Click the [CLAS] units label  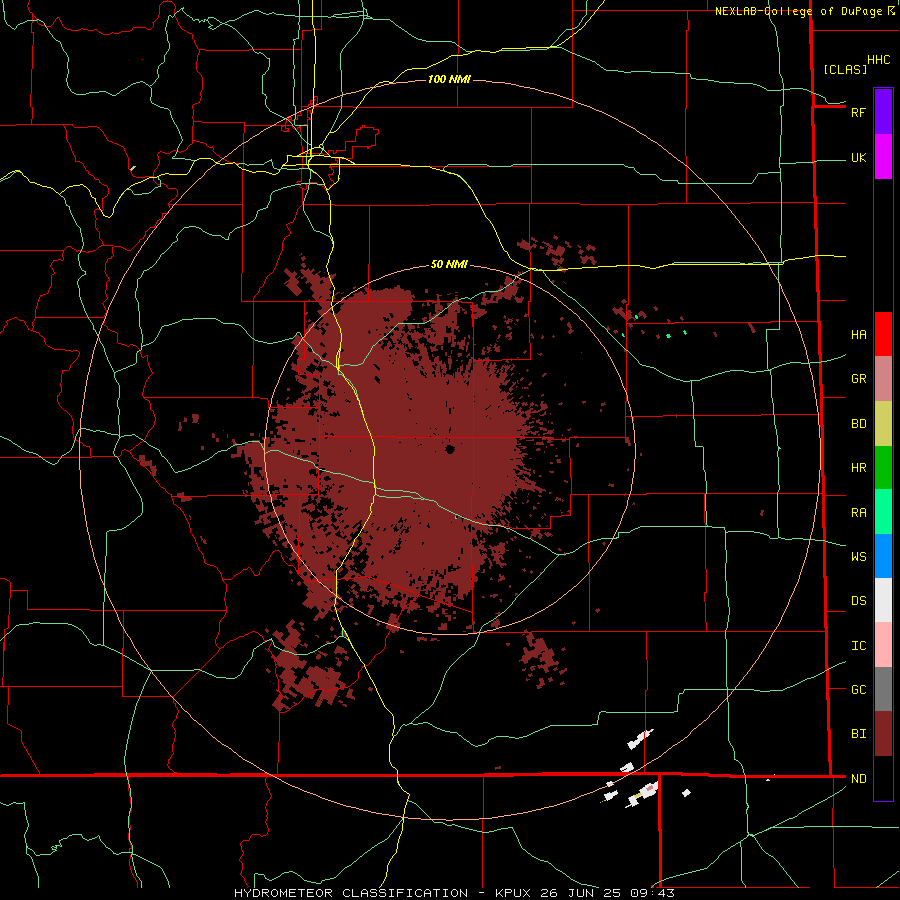click(845, 70)
